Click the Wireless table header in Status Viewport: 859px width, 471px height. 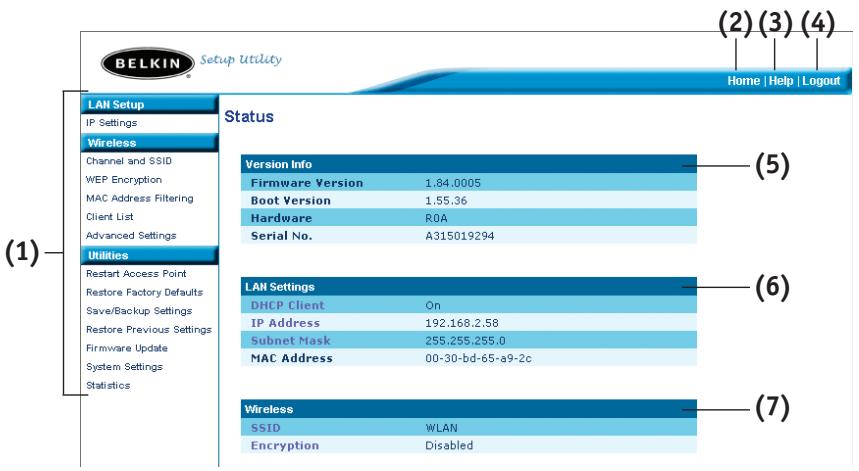coord(468,409)
